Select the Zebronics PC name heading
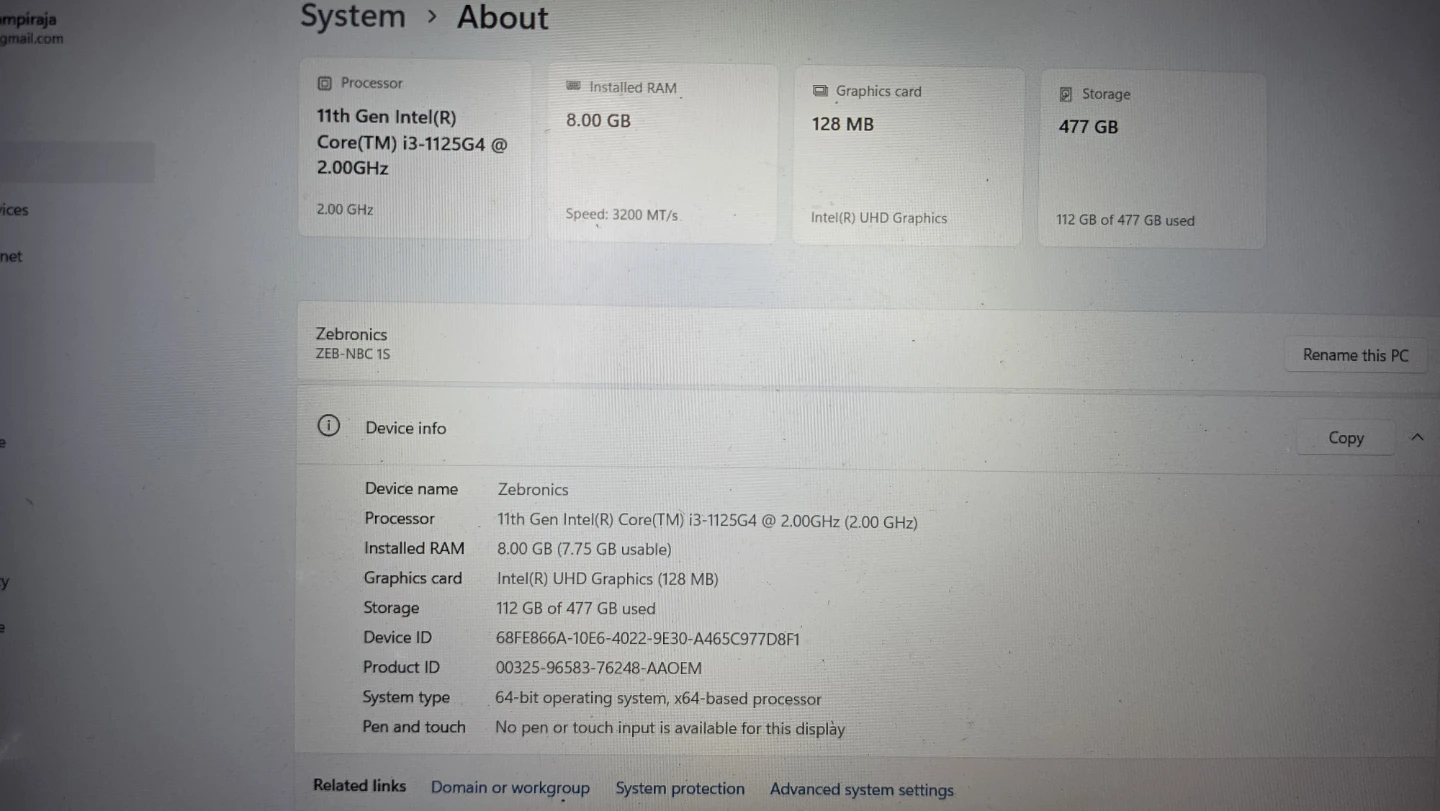Image resolution: width=1440 pixels, height=811 pixels. [x=351, y=334]
